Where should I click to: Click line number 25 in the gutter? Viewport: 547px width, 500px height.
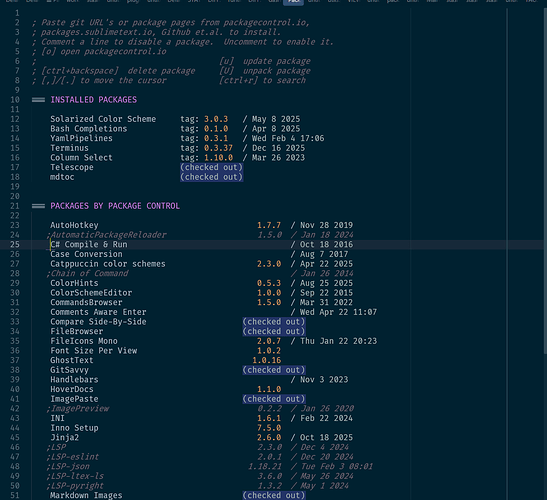pyautogui.click(x=15, y=245)
